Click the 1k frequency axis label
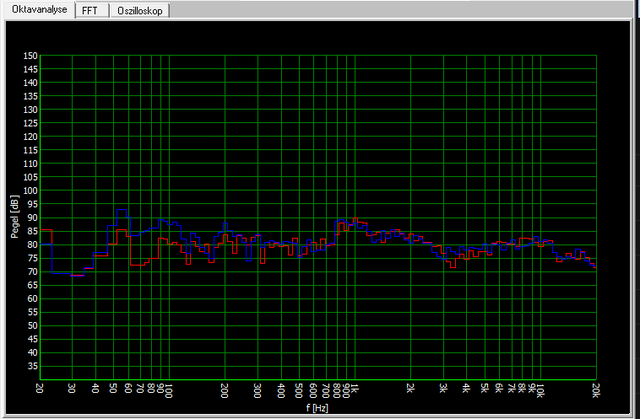This screenshot has width=640, height=419. coord(355,388)
